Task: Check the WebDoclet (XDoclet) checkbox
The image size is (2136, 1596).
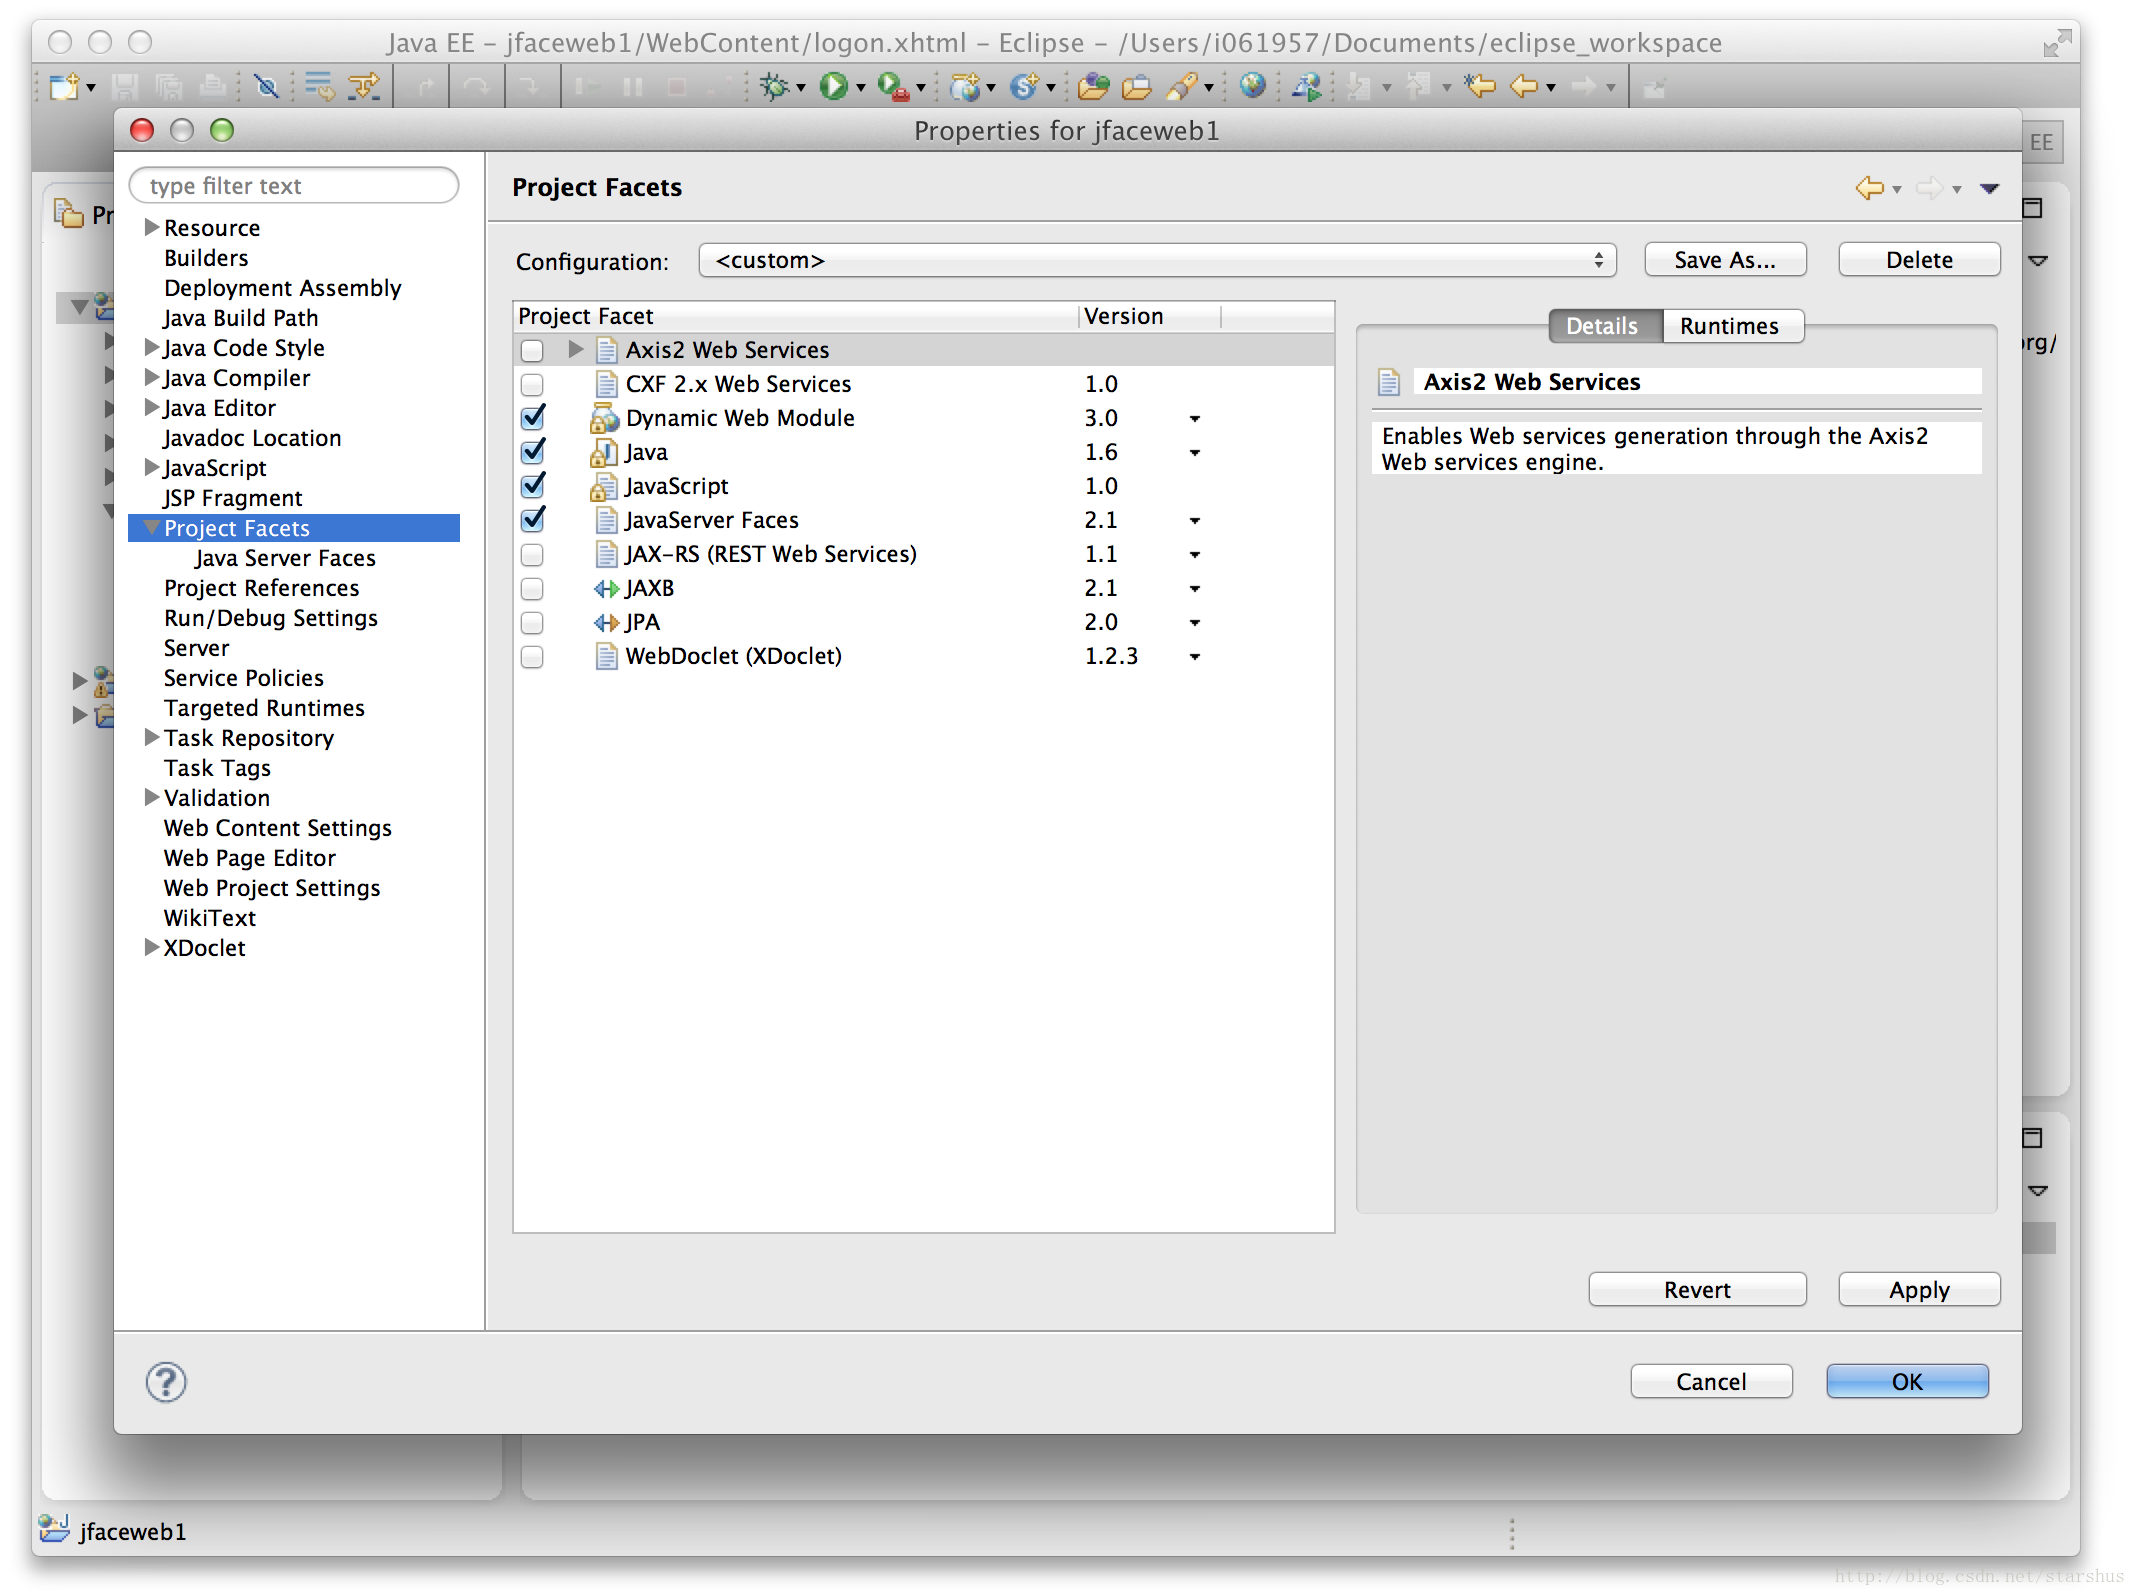Action: (532, 656)
